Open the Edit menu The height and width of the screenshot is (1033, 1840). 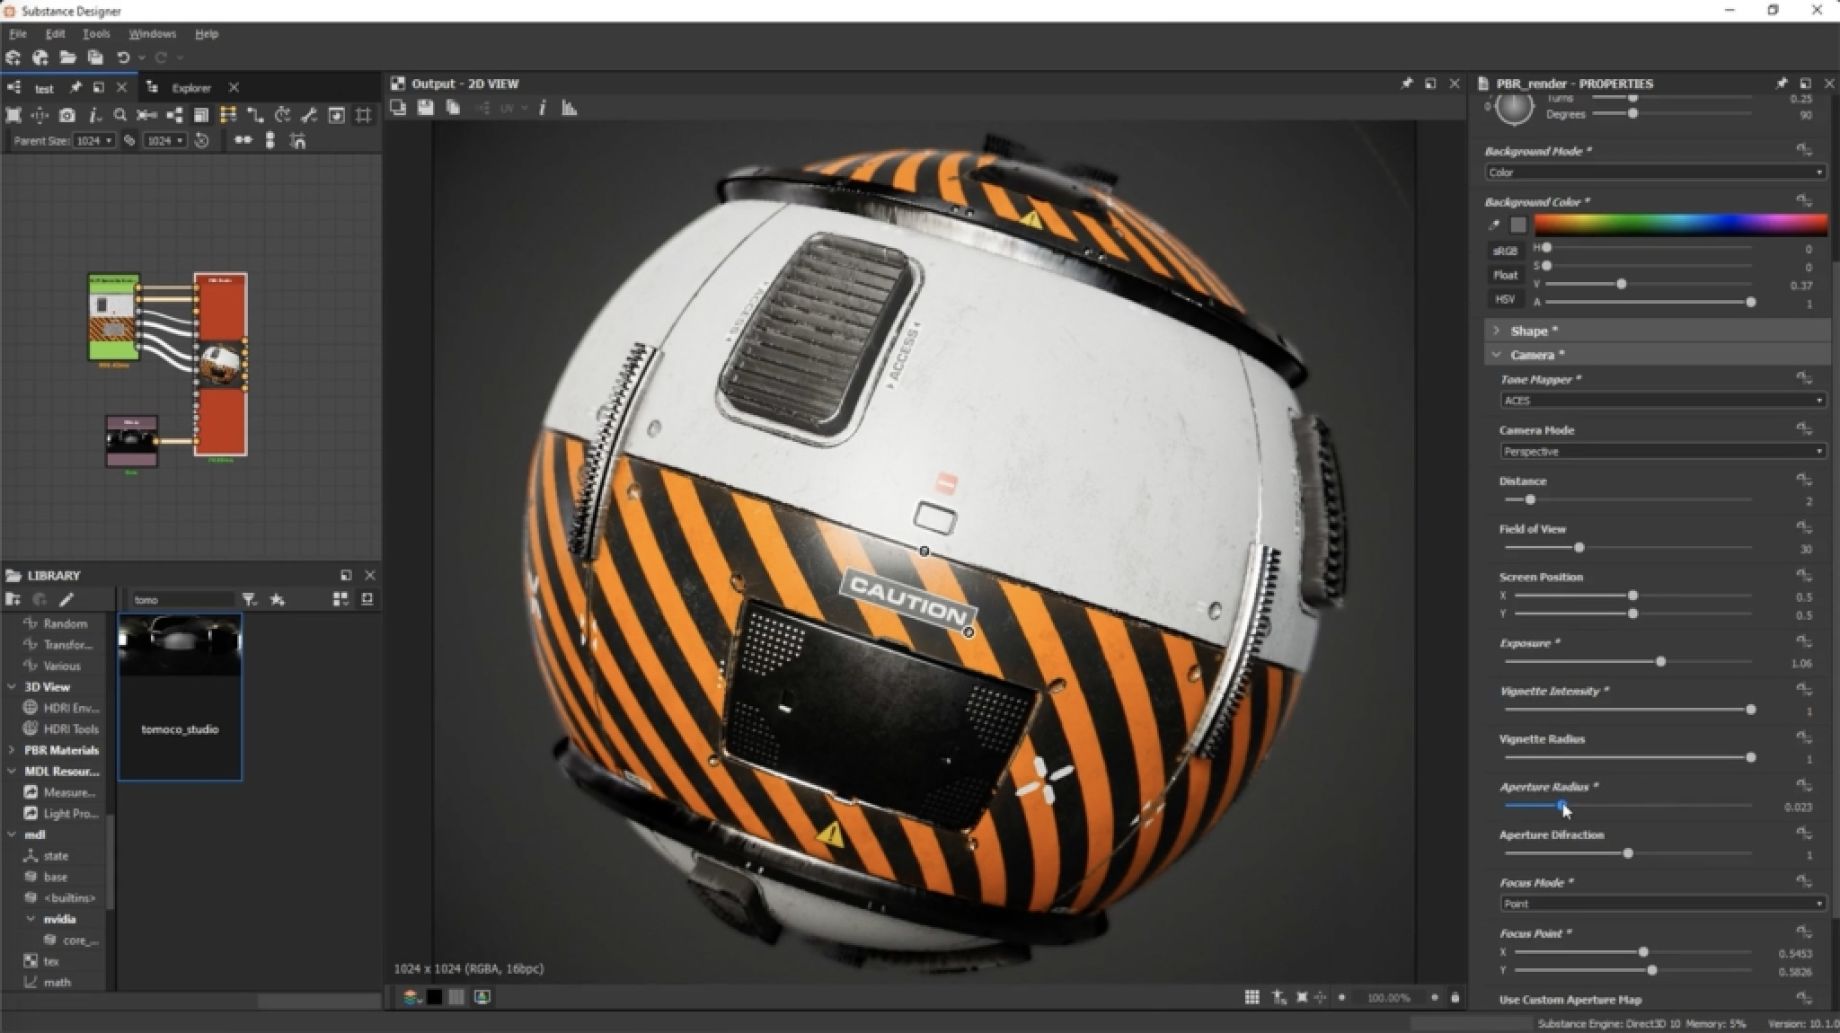click(55, 34)
